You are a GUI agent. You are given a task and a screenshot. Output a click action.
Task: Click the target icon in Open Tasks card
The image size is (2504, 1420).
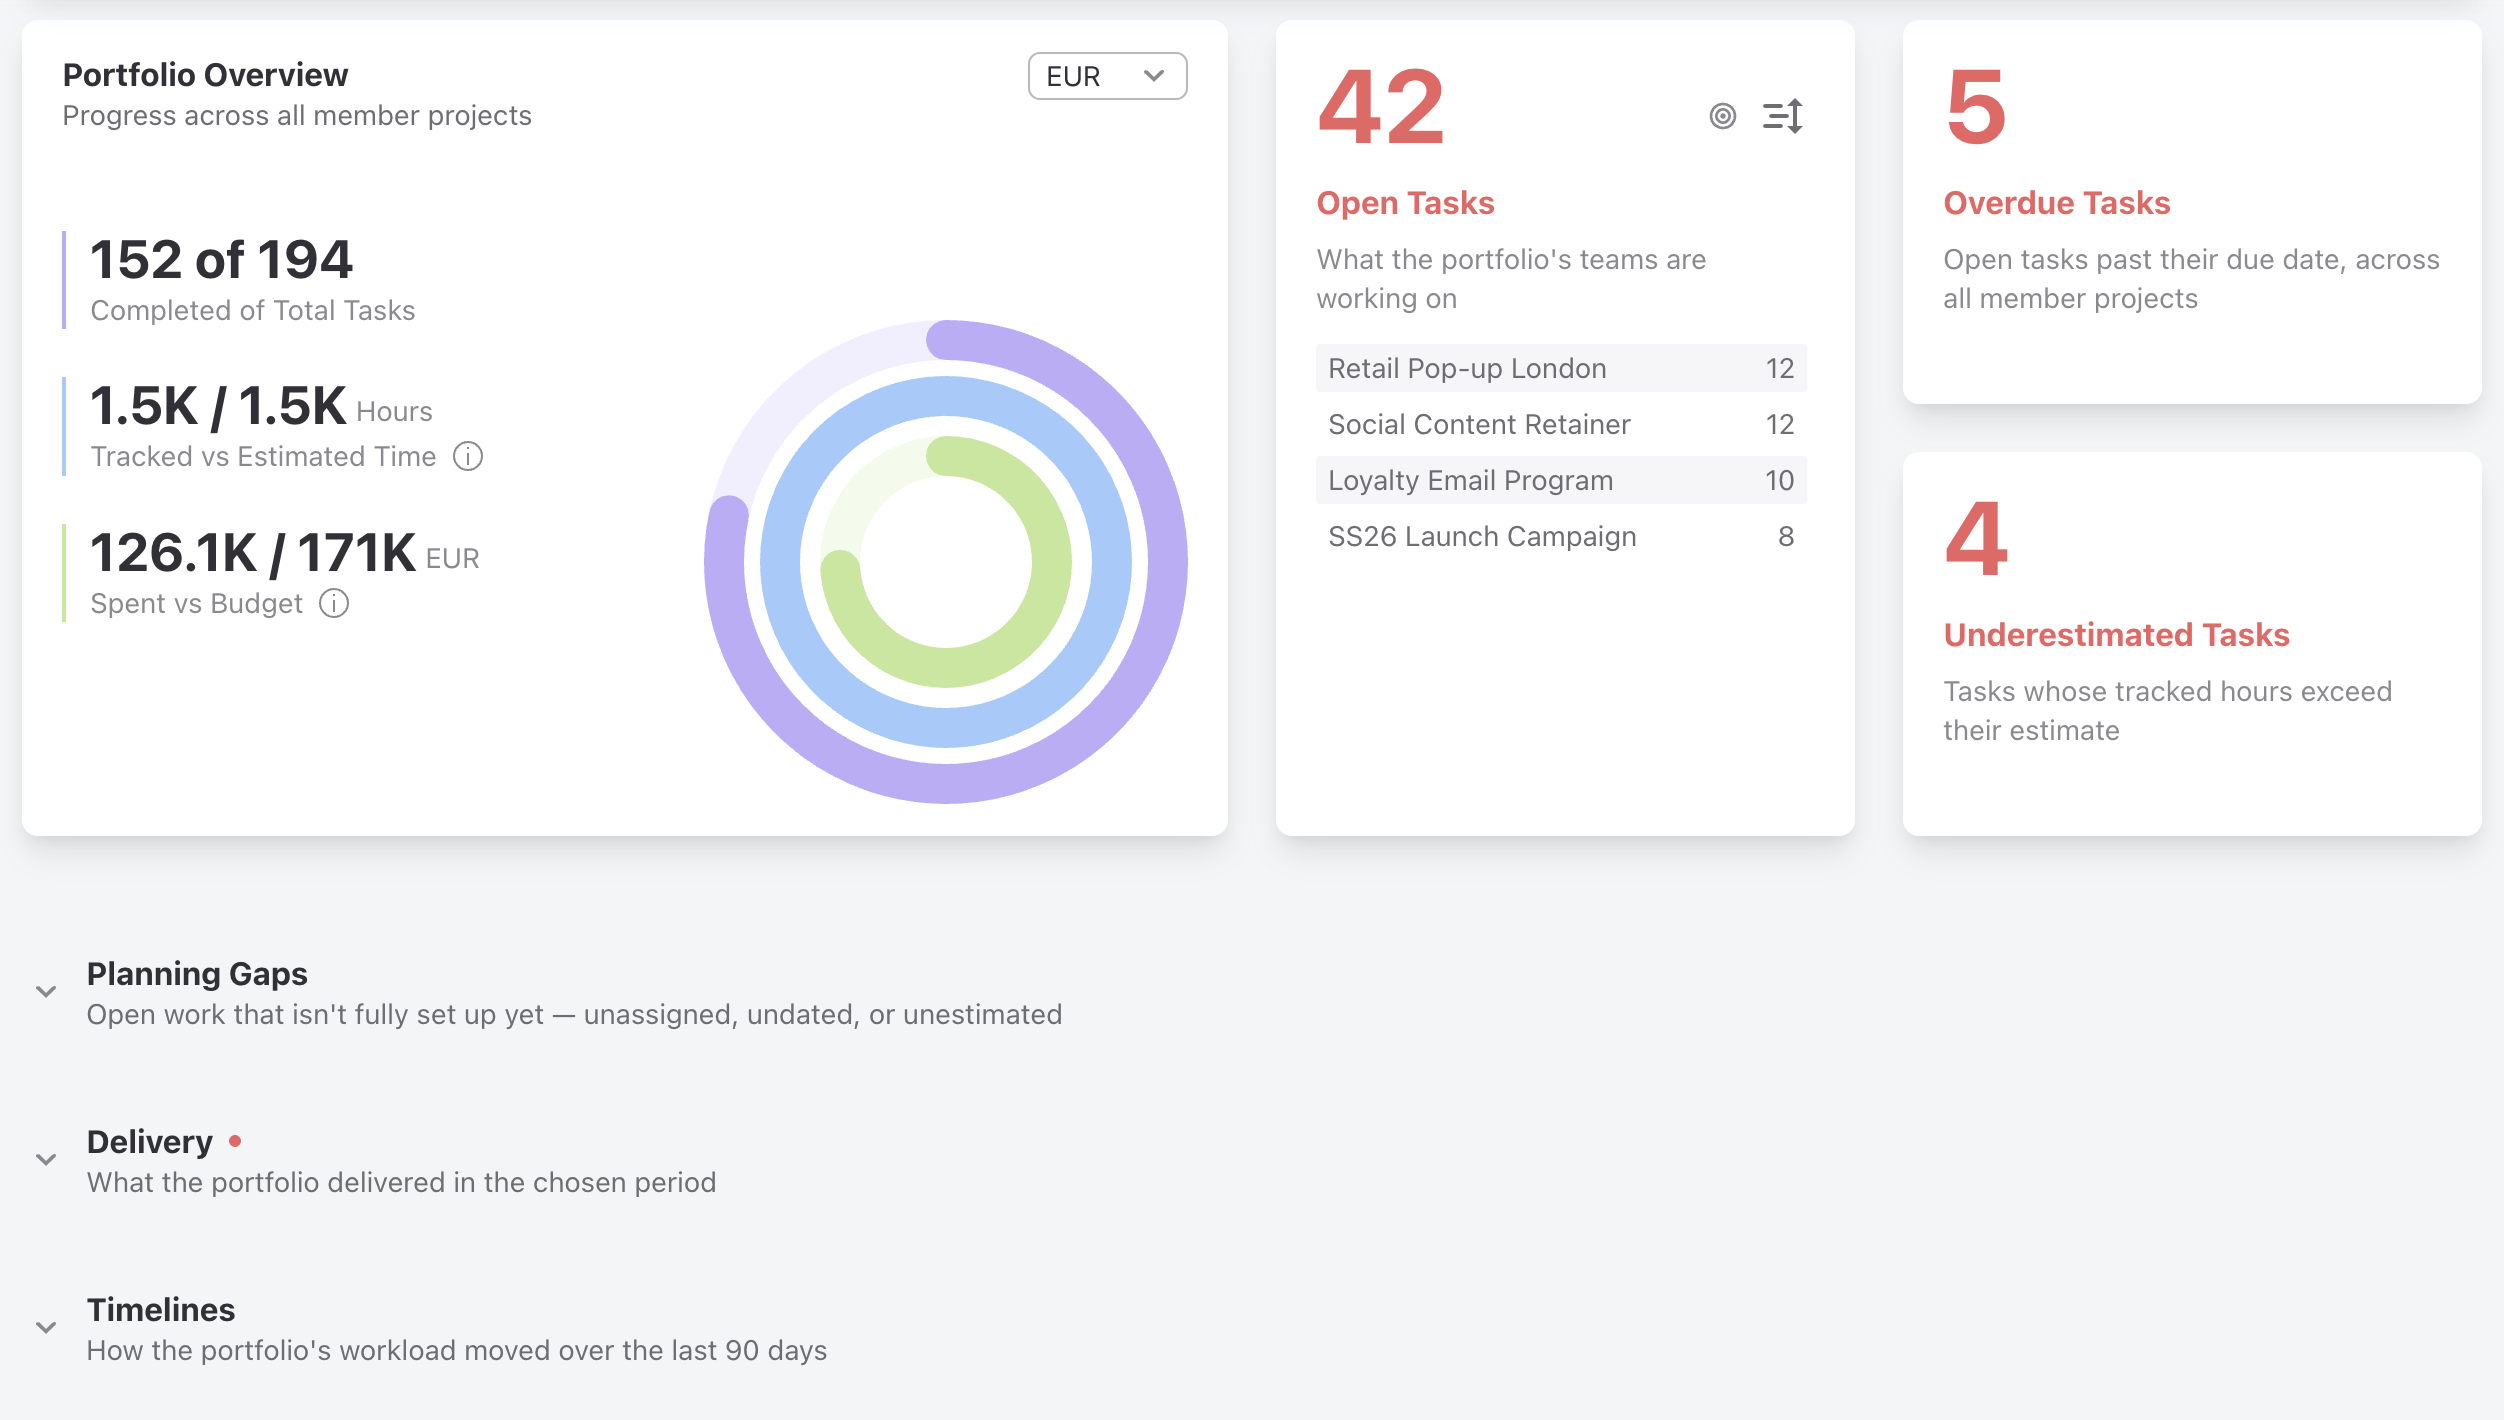(x=1722, y=116)
